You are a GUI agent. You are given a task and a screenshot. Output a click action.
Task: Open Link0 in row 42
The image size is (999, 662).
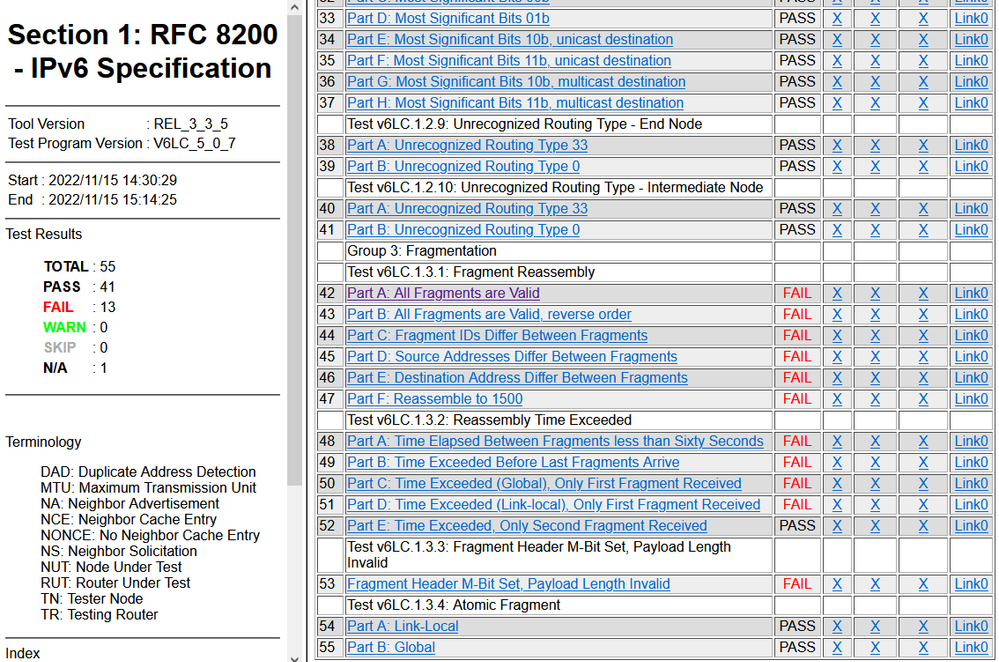point(971,293)
